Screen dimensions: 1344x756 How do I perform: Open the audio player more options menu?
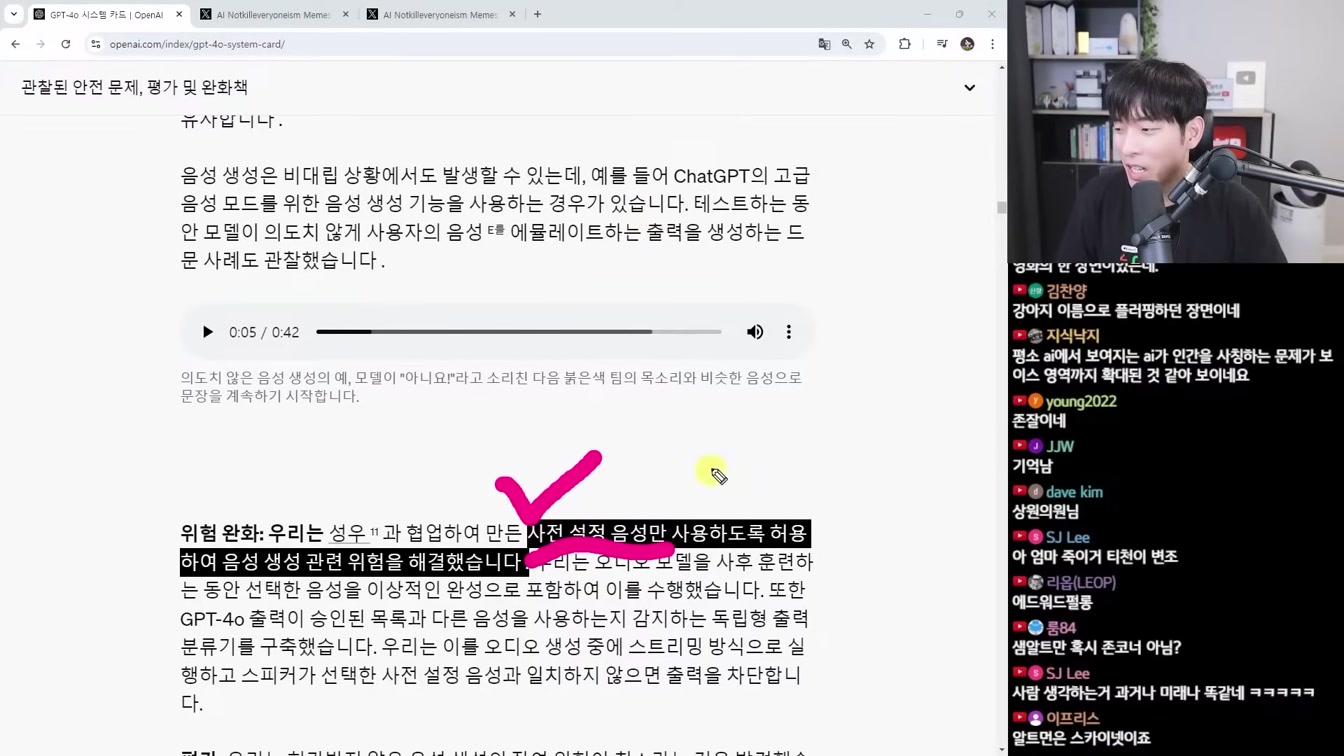pyautogui.click(x=788, y=332)
